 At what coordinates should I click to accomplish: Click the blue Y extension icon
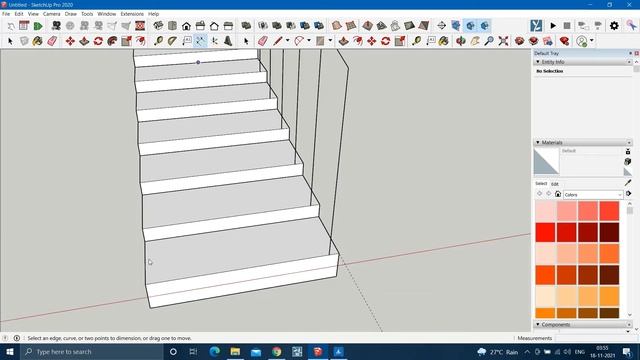[x=536, y=26]
